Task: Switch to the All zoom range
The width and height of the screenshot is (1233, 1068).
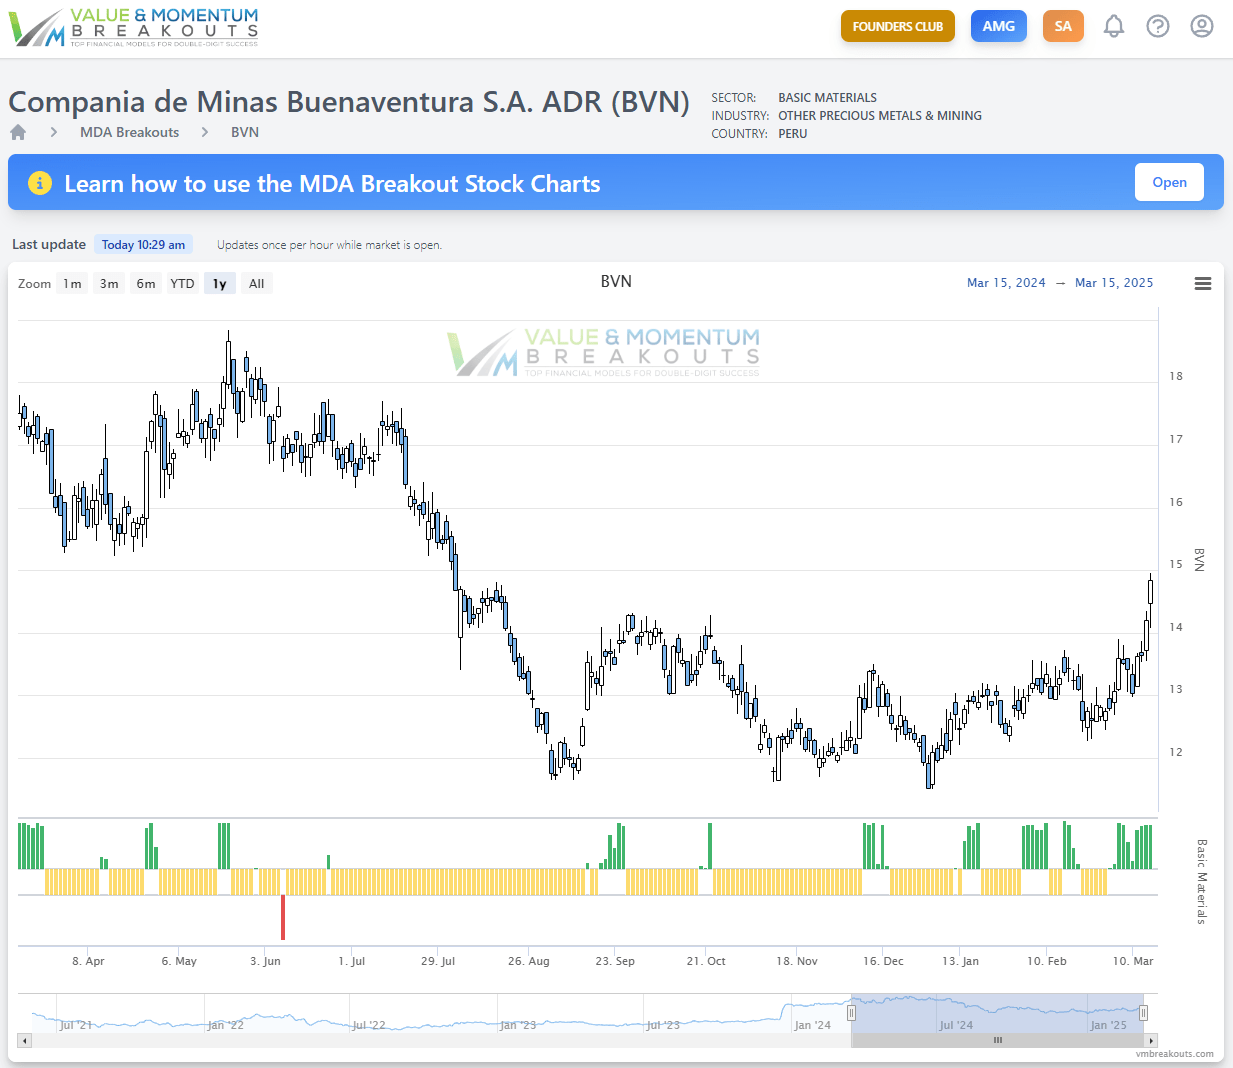Action: tap(256, 283)
